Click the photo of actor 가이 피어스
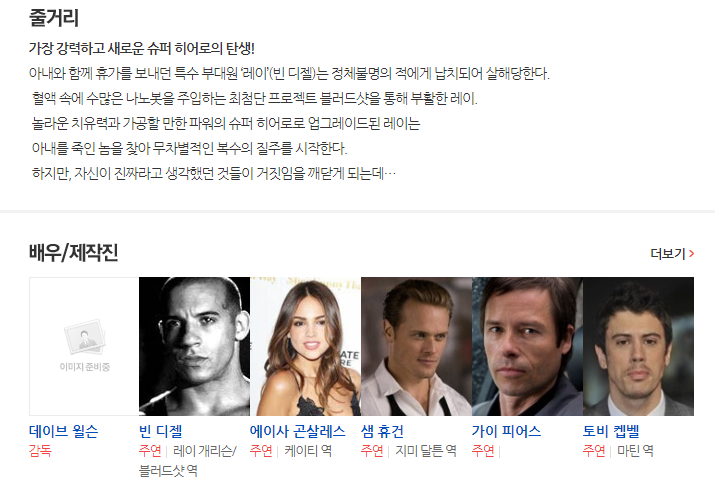Screen dimensions: 715x485 [527, 346]
